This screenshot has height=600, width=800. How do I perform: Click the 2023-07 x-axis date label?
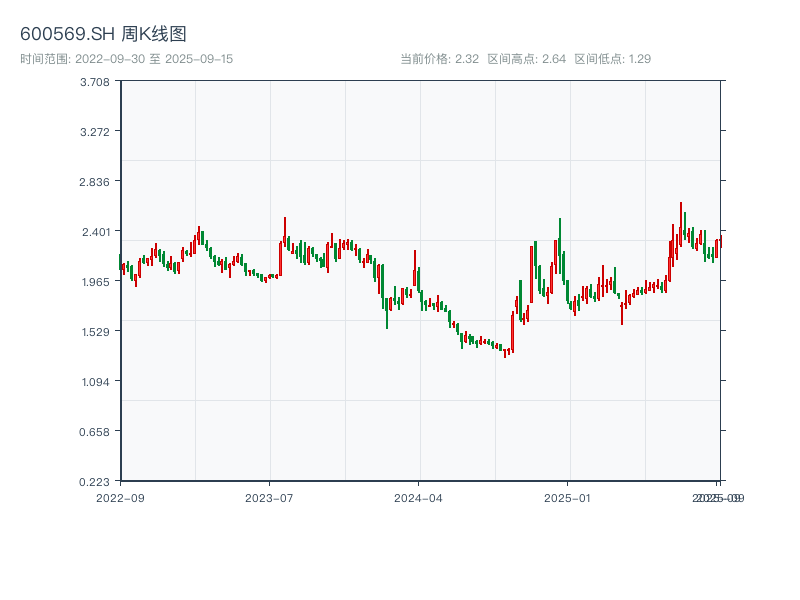269,497
